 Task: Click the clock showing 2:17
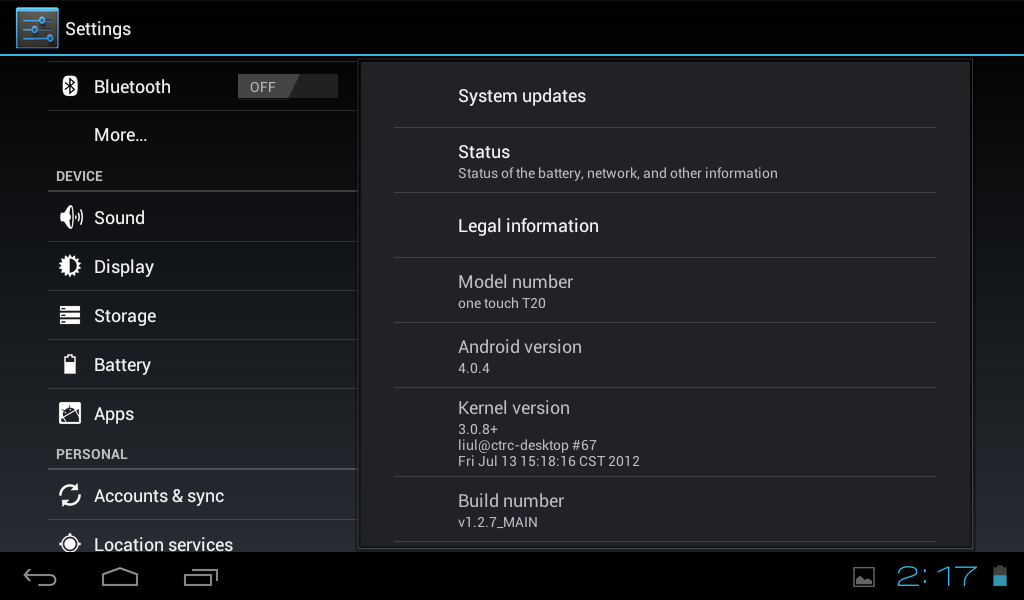pos(936,576)
